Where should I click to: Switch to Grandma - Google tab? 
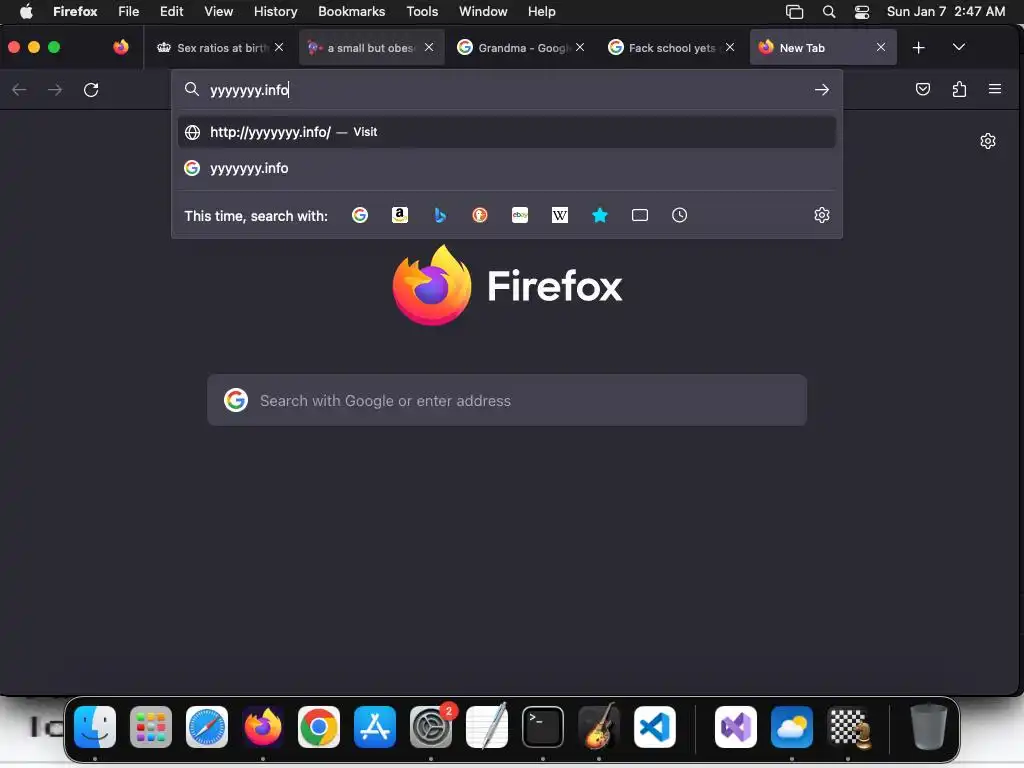[522, 48]
